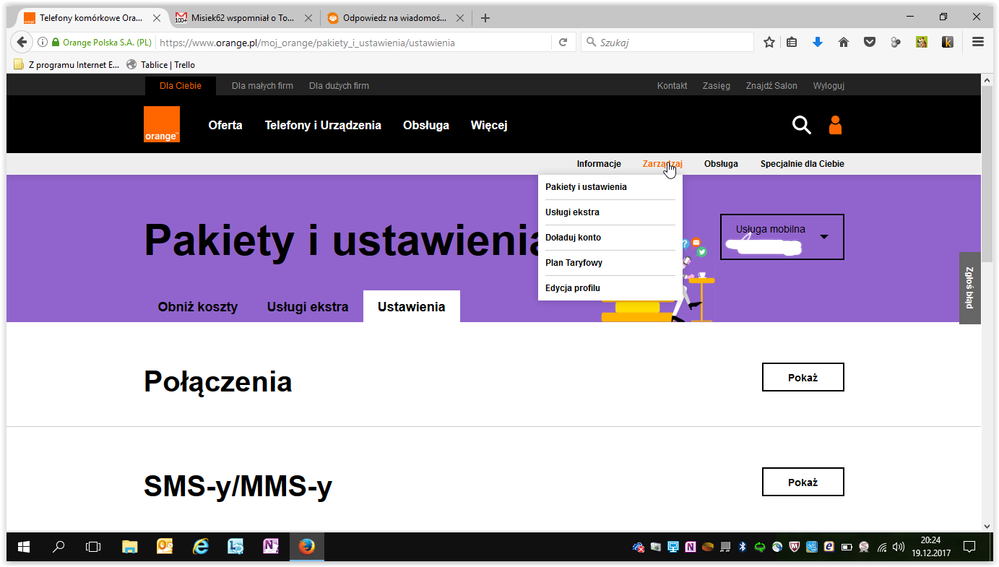
Task: Go back with browser back arrow
Action: [x=22, y=42]
